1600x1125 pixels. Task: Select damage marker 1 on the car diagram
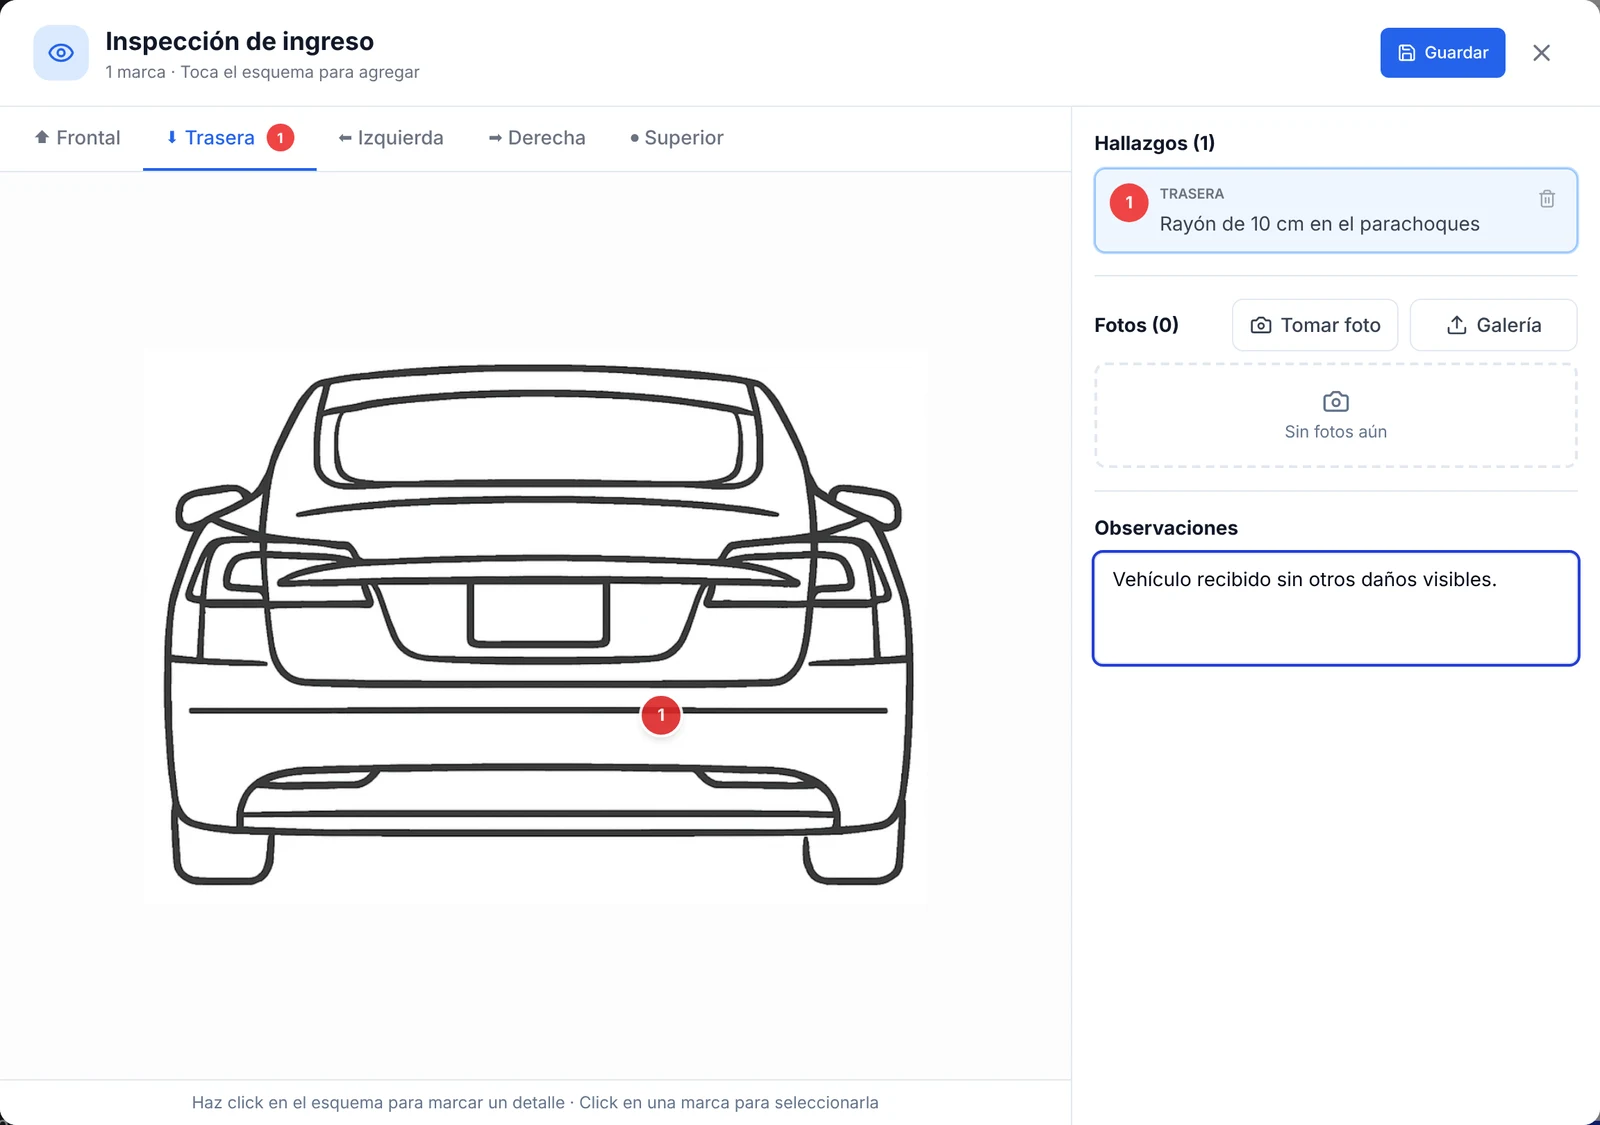[x=661, y=715]
